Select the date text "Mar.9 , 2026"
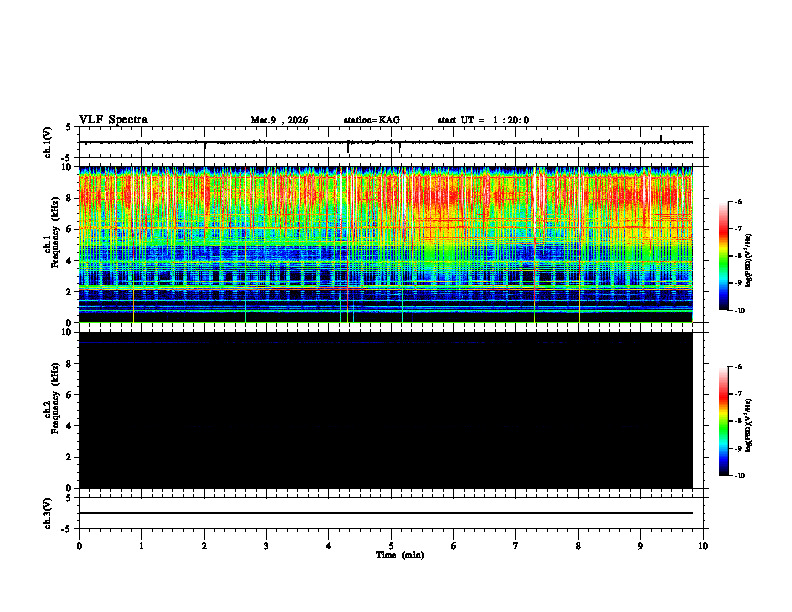This screenshot has height=612, width=792. (279, 120)
